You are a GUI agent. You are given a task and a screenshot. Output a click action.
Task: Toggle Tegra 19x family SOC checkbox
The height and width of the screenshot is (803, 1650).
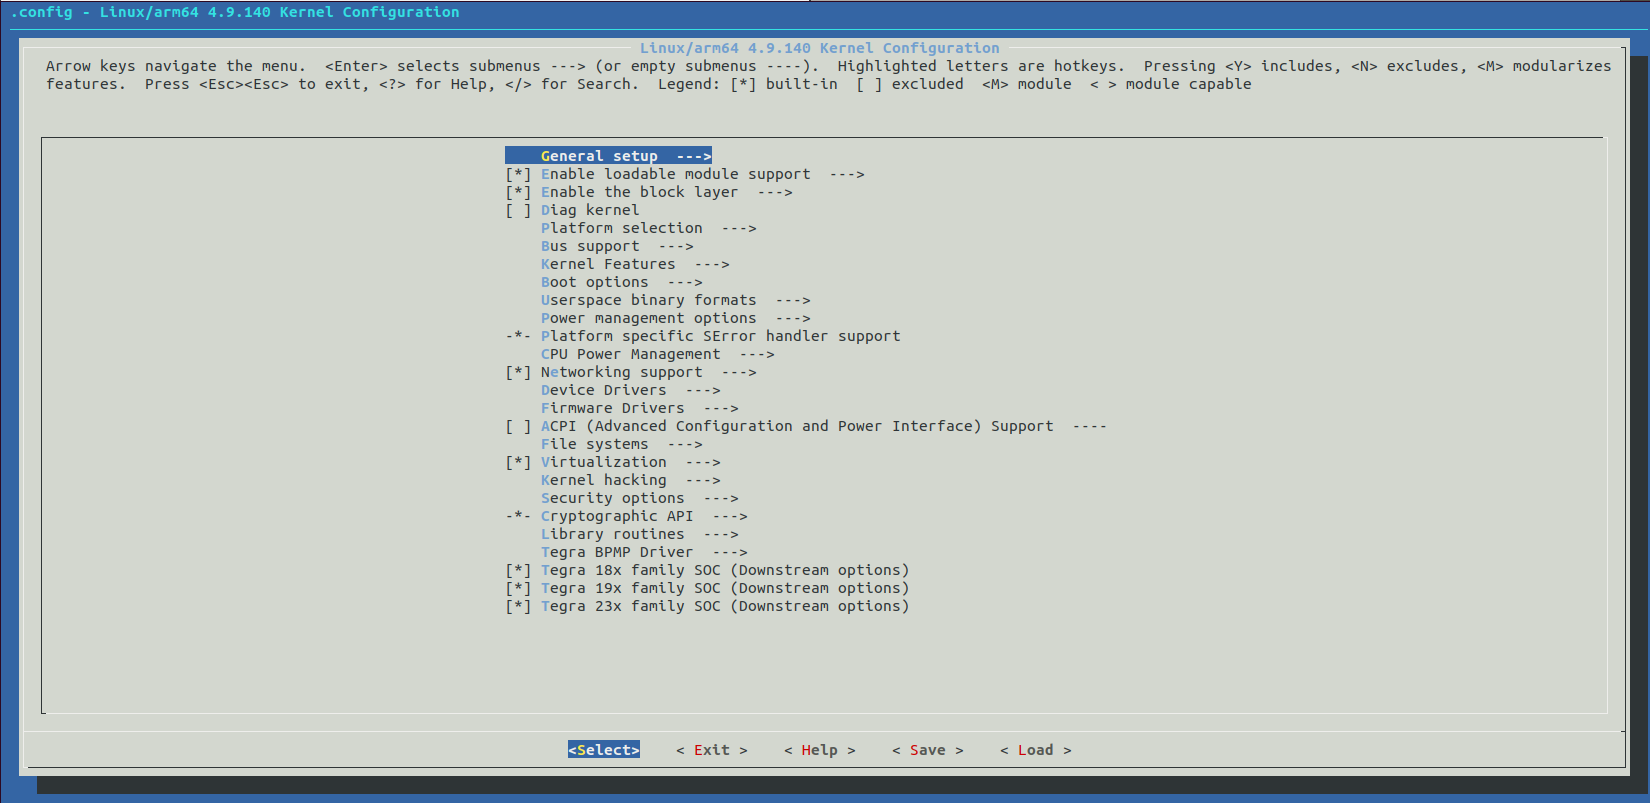(518, 588)
